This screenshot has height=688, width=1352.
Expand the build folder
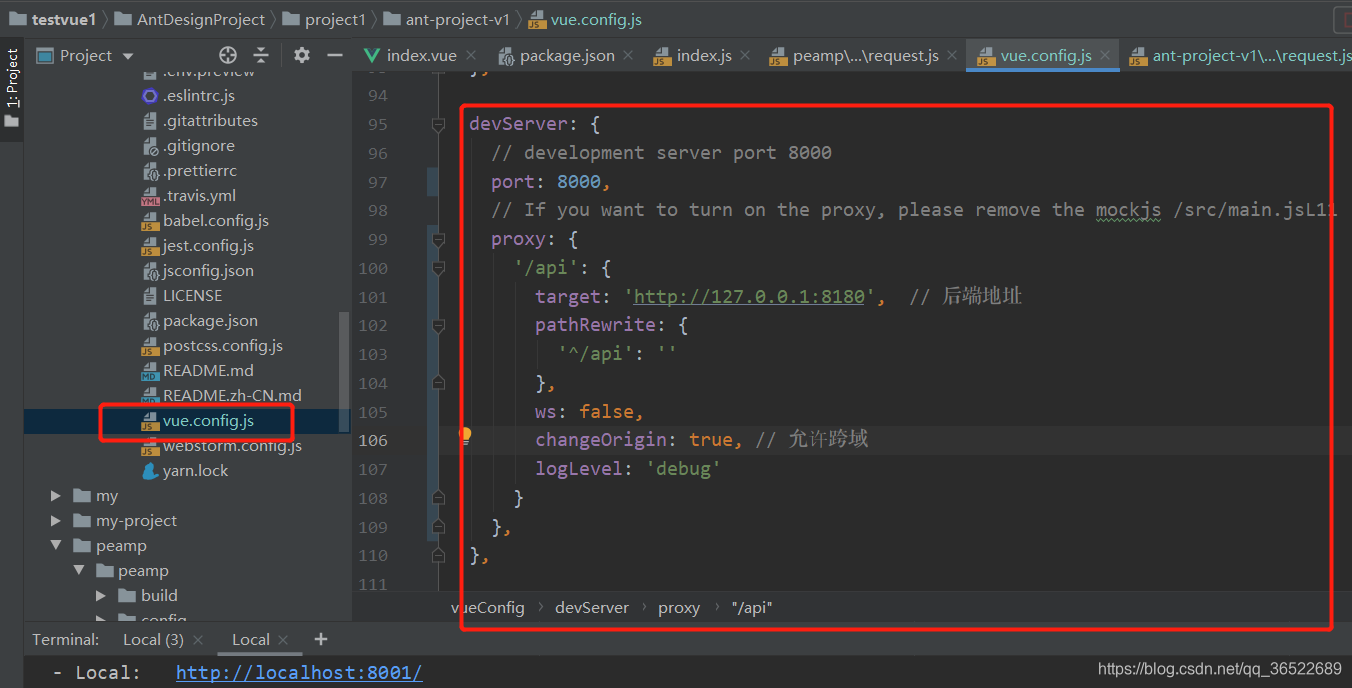click(101, 596)
